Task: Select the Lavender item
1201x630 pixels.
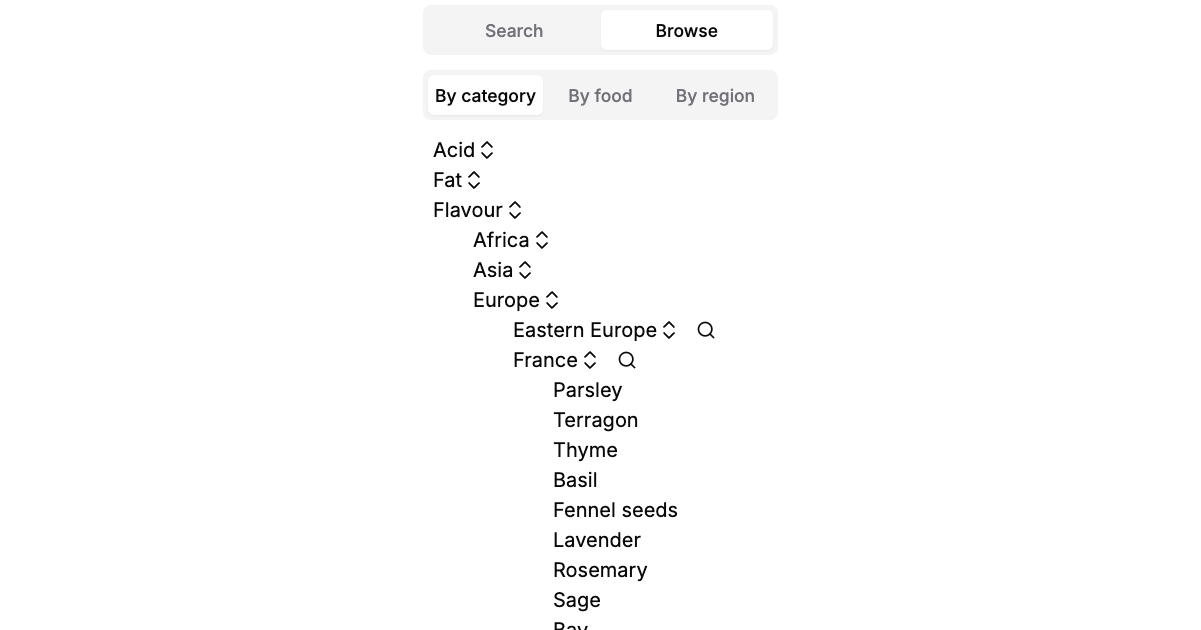Action: pos(597,540)
